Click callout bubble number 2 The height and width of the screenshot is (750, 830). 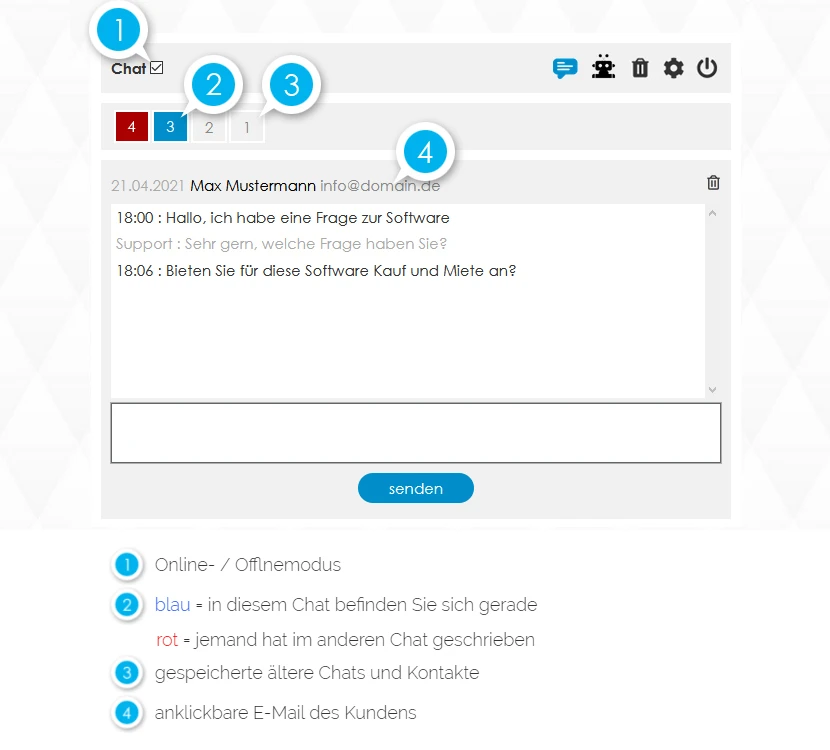pos(213,84)
